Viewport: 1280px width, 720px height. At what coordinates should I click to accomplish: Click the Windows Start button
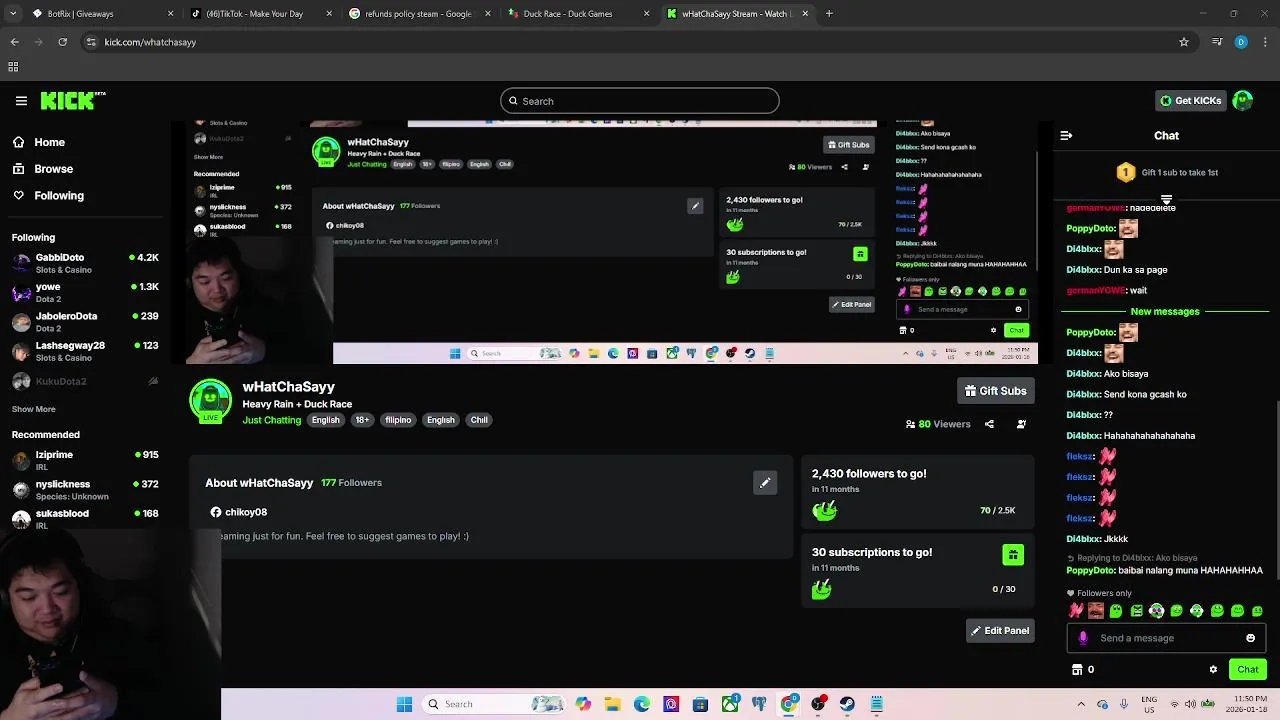tap(404, 704)
